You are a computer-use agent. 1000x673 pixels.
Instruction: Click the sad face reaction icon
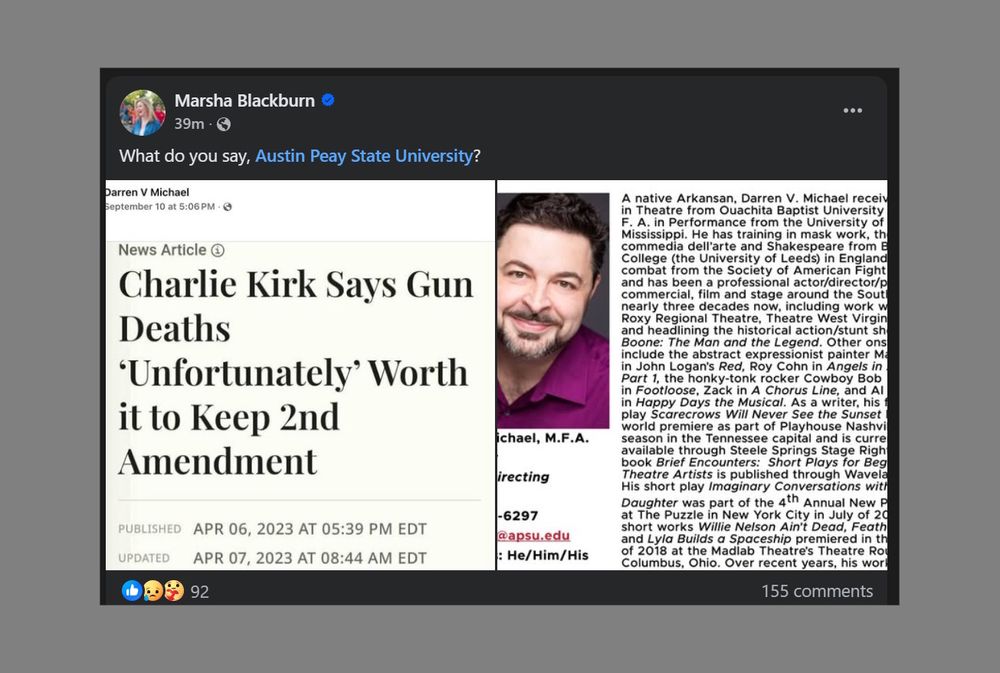pyautogui.click(x=152, y=591)
